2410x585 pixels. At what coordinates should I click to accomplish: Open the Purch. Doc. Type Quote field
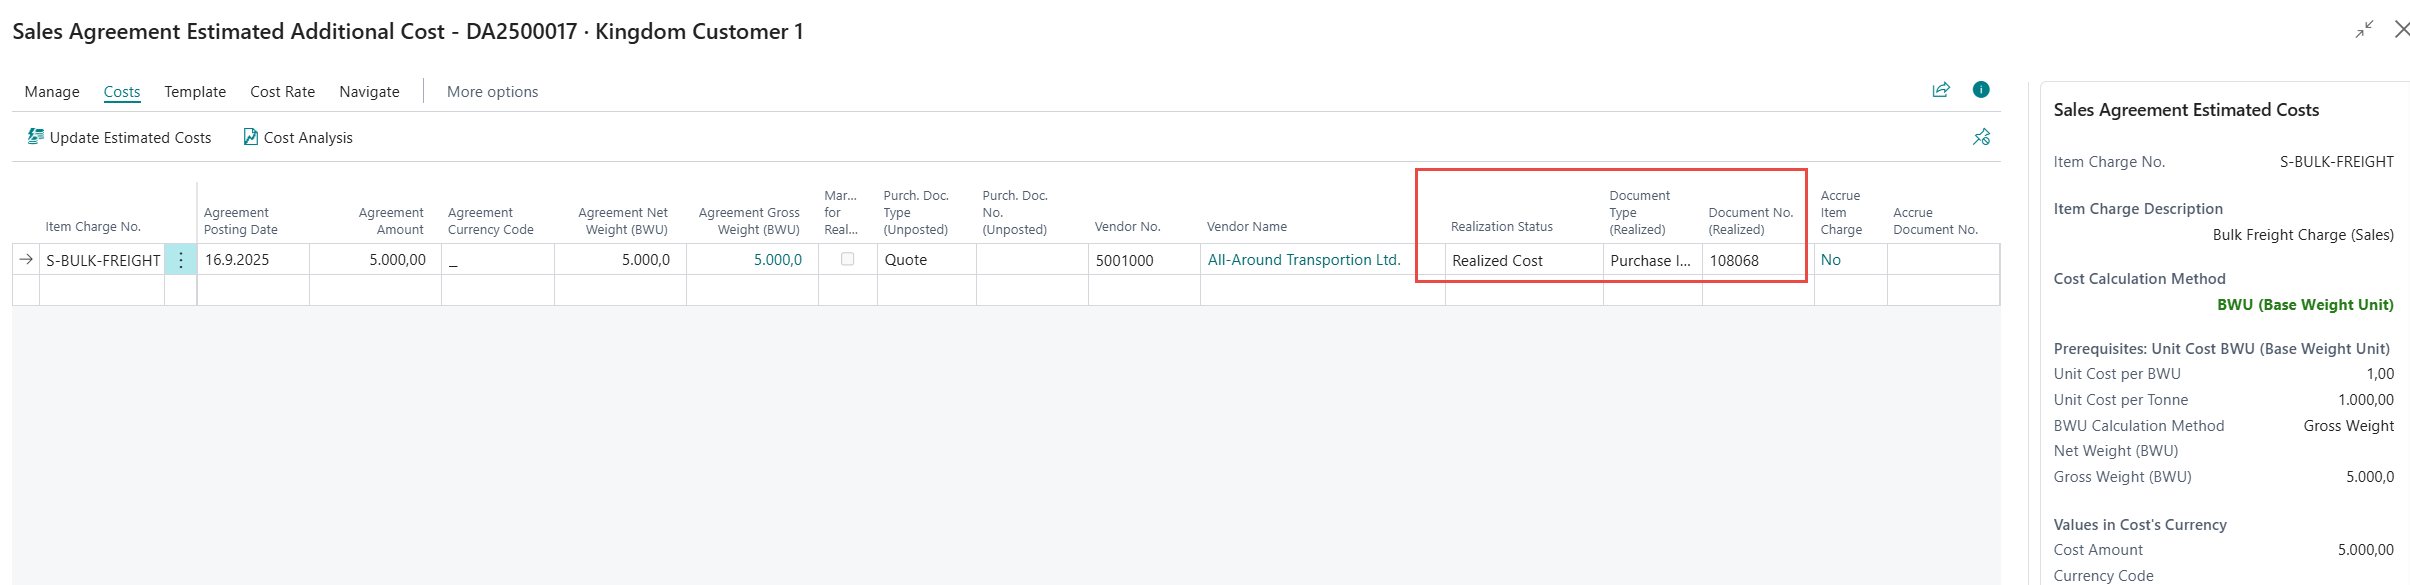[x=925, y=260]
